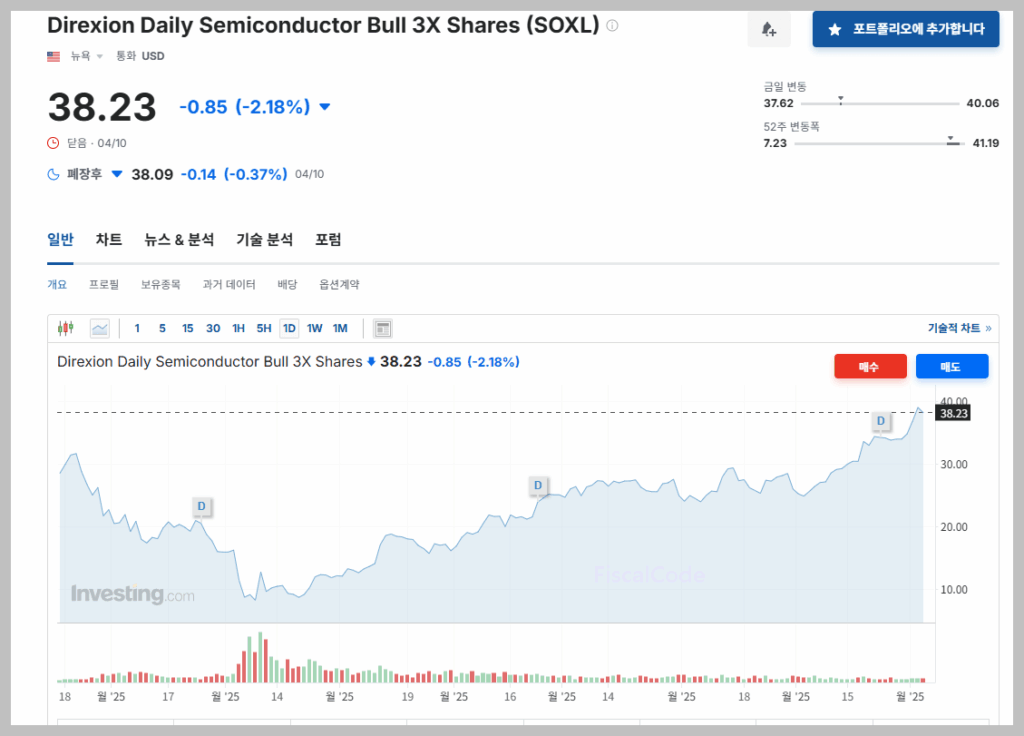Switch to the 기술 분석 tab

pos(264,239)
